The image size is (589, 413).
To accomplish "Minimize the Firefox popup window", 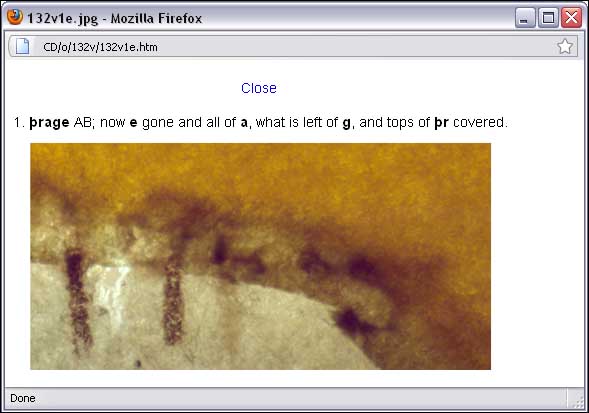I will (x=525, y=18).
